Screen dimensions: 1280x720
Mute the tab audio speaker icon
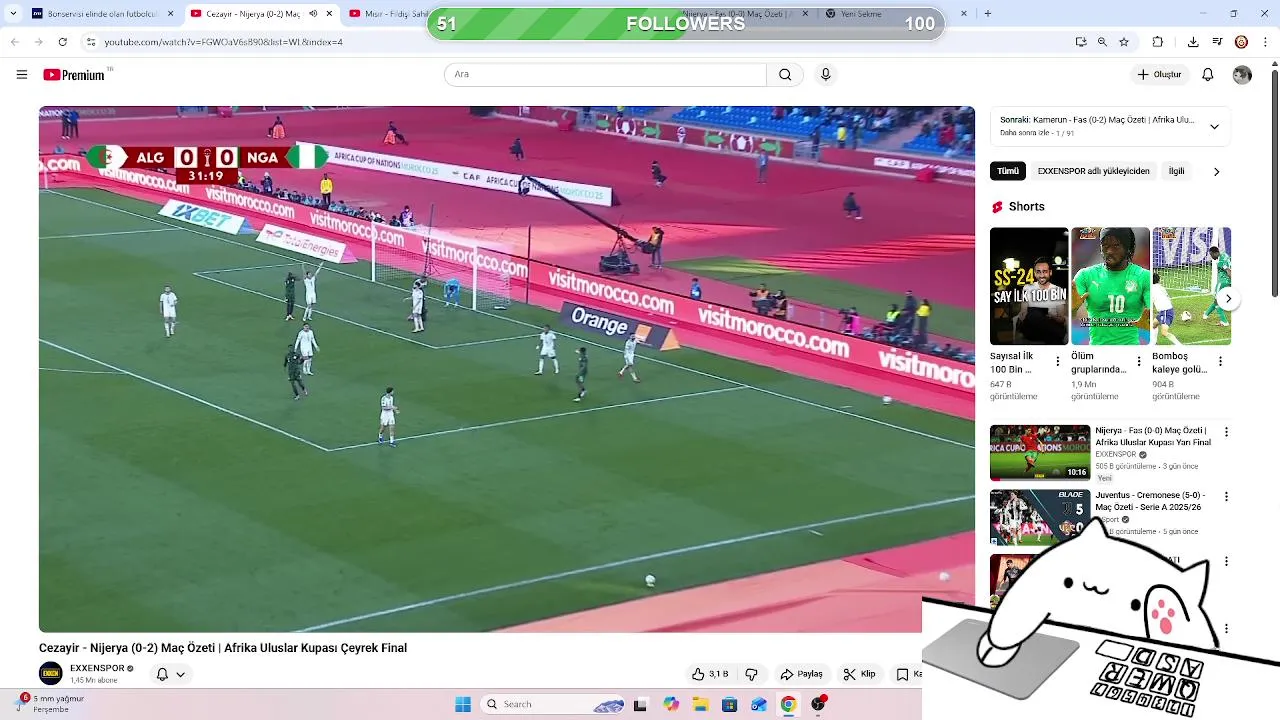(x=313, y=14)
